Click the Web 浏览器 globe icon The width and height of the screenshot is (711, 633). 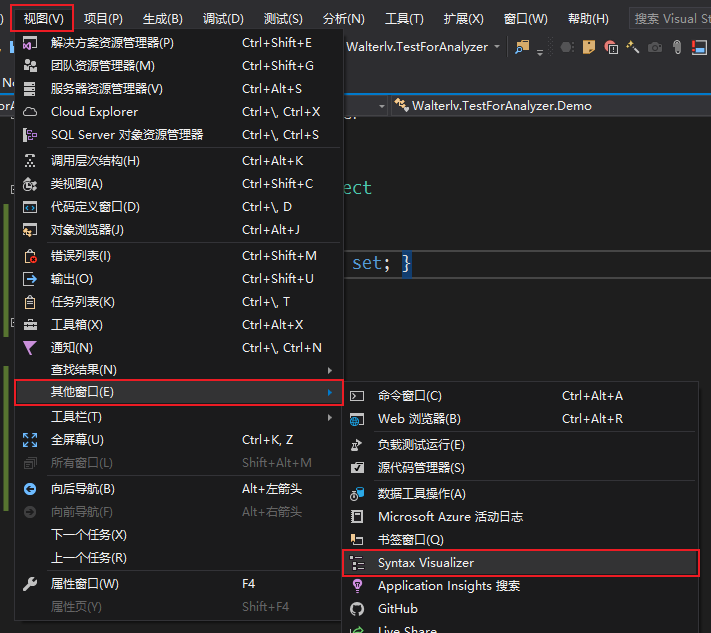[x=357, y=419]
